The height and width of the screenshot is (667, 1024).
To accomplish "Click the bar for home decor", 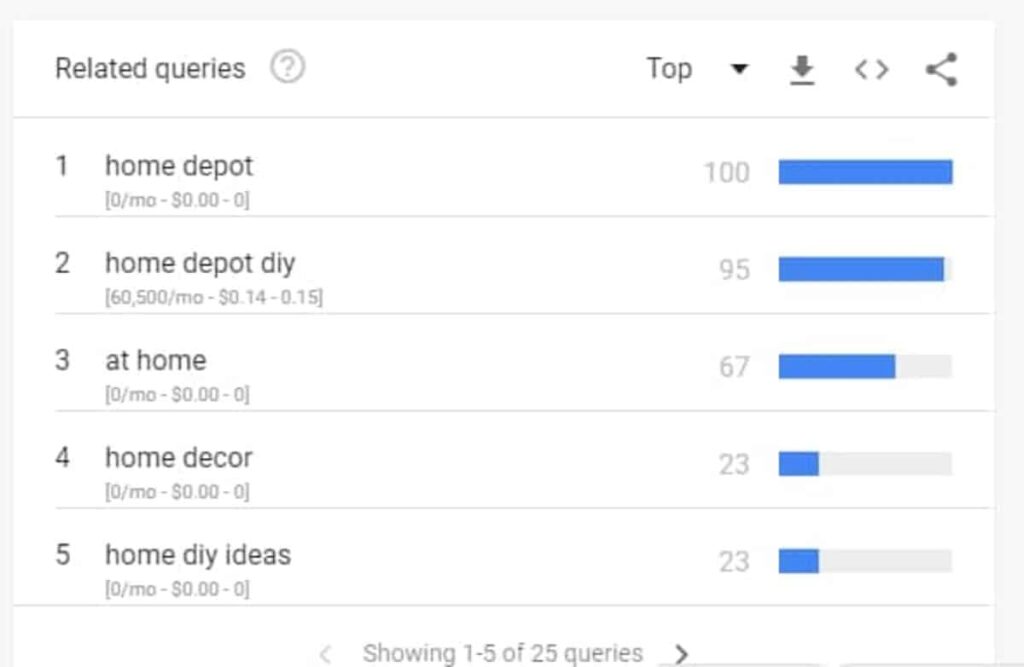I will coord(799,464).
